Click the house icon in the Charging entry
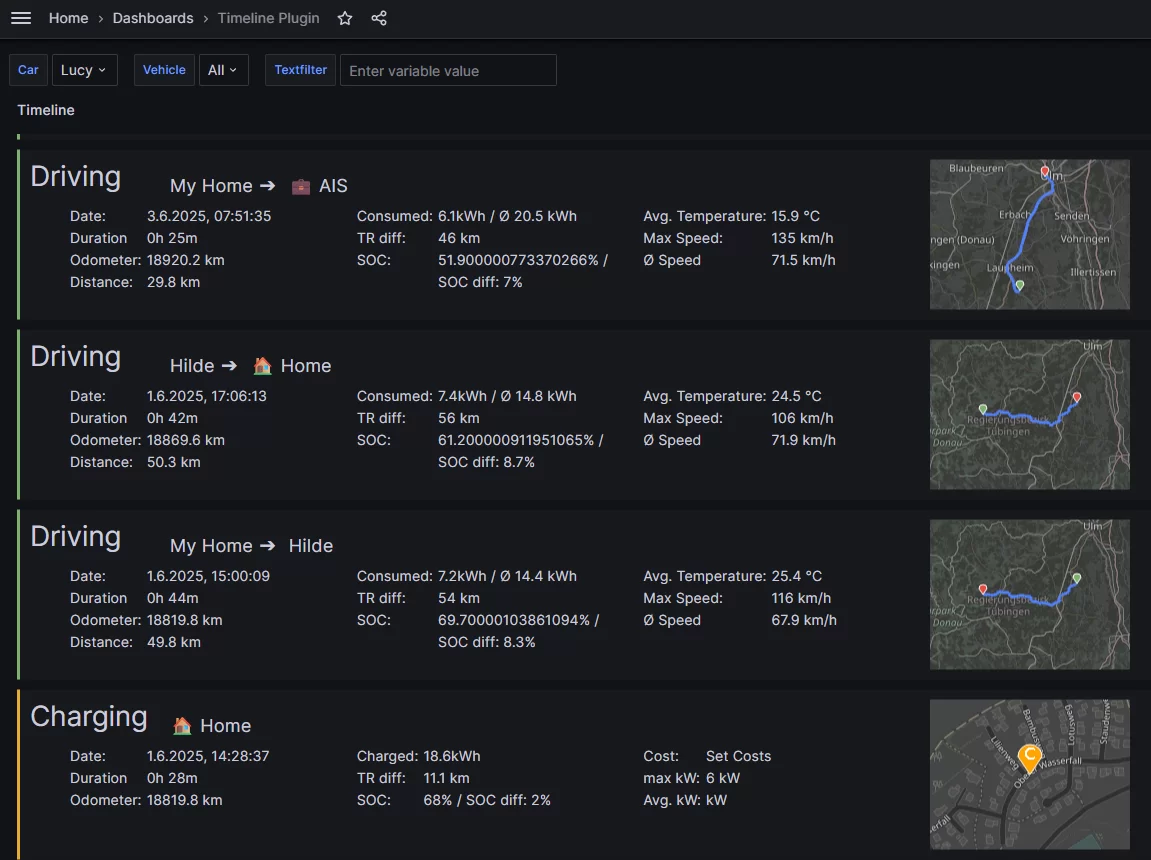Screen dimensions: 1151x860 [182, 726]
